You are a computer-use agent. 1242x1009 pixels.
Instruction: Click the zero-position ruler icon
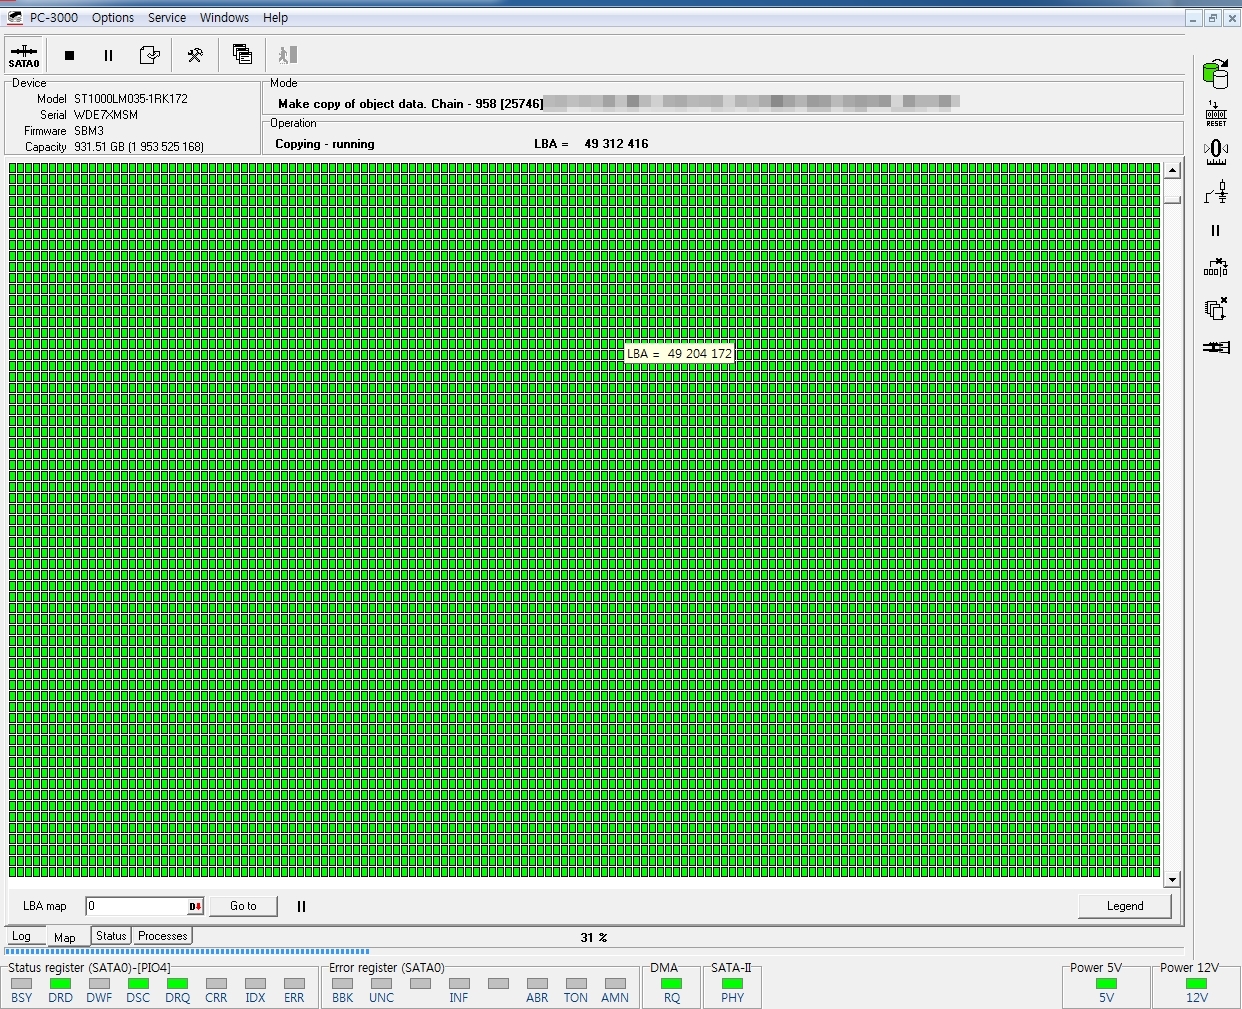(x=1216, y=152)
